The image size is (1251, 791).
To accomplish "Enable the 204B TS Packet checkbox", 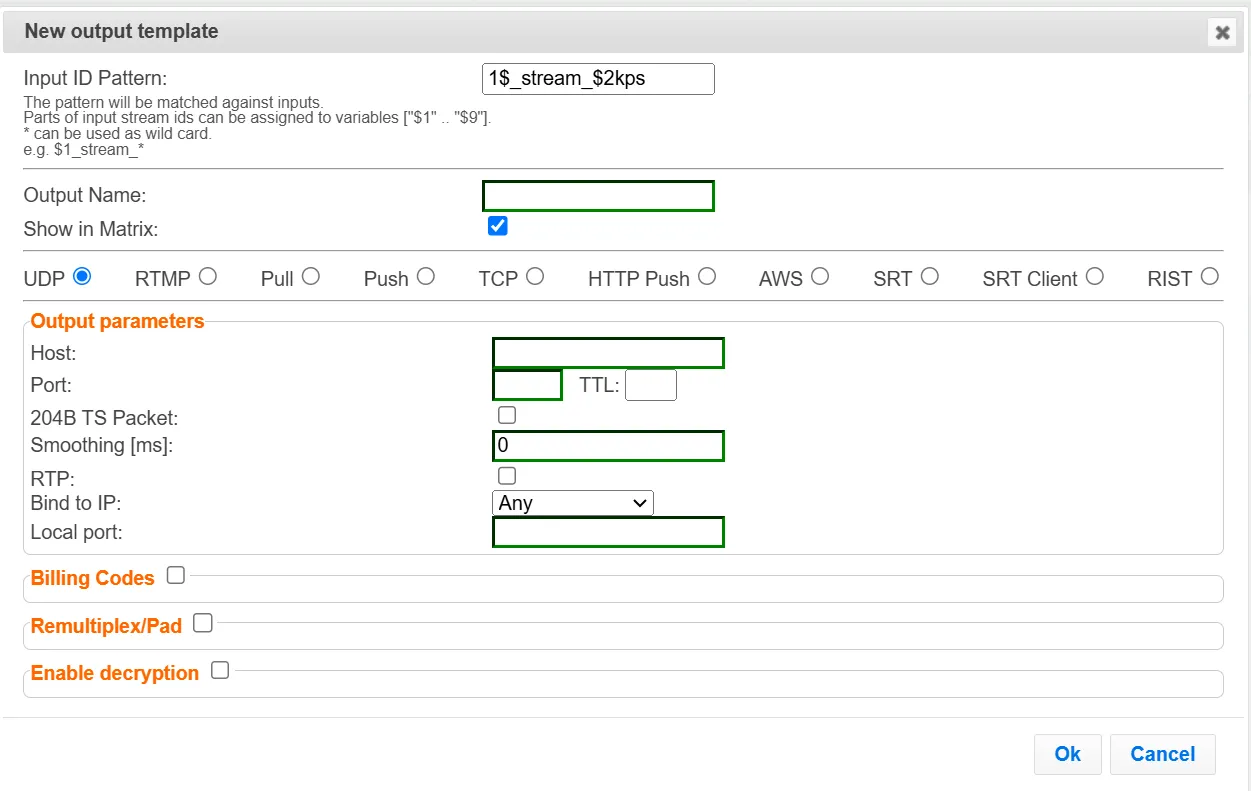I will 507,415.
